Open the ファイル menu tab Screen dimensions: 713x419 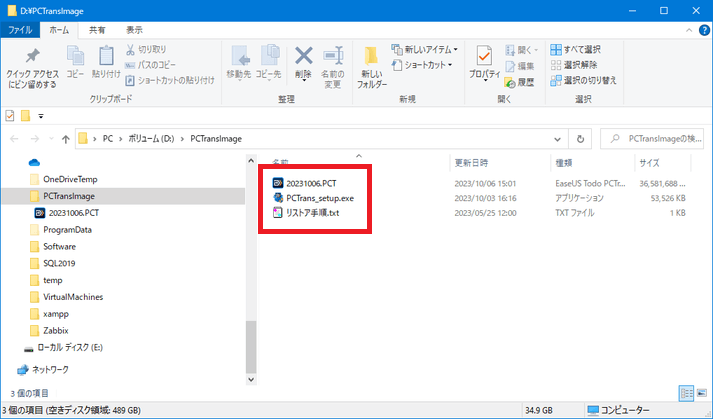[20, 31]
